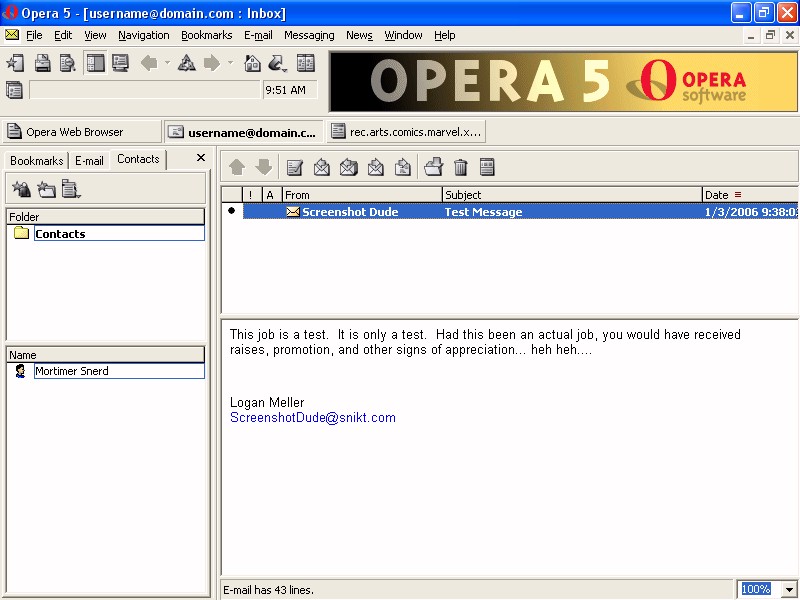Switch to the Bookmarks hotlist tab

(x=36, y=161)
